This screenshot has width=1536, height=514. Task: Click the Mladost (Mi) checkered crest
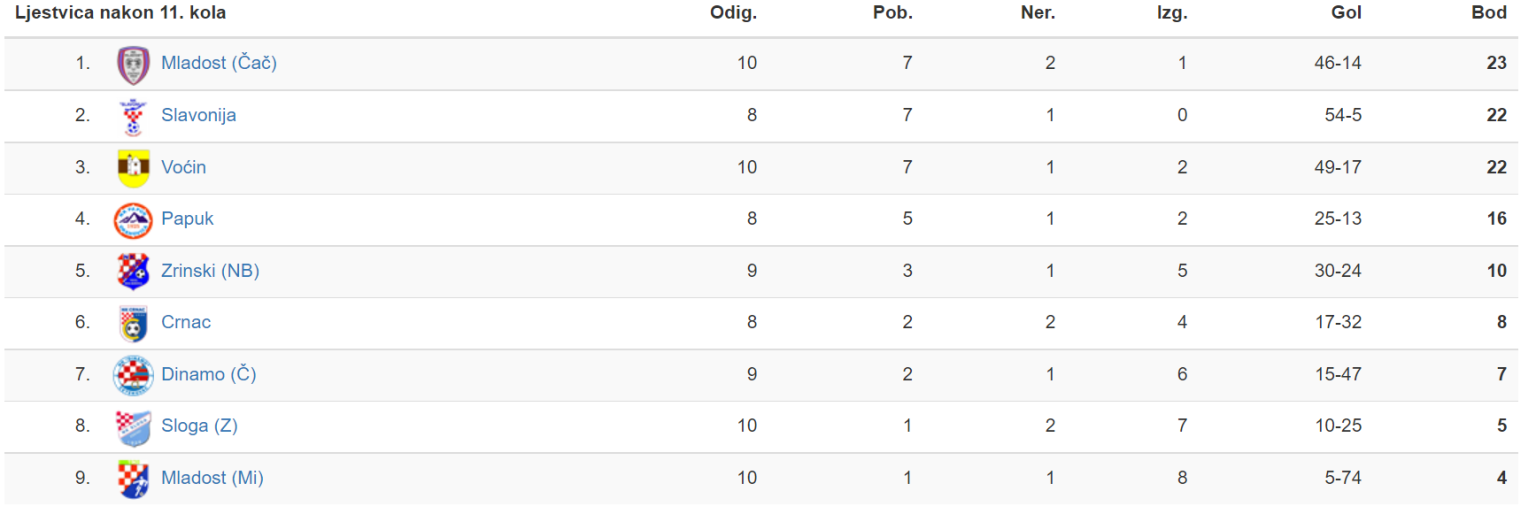pyautogui.click(x=133, y=479)
